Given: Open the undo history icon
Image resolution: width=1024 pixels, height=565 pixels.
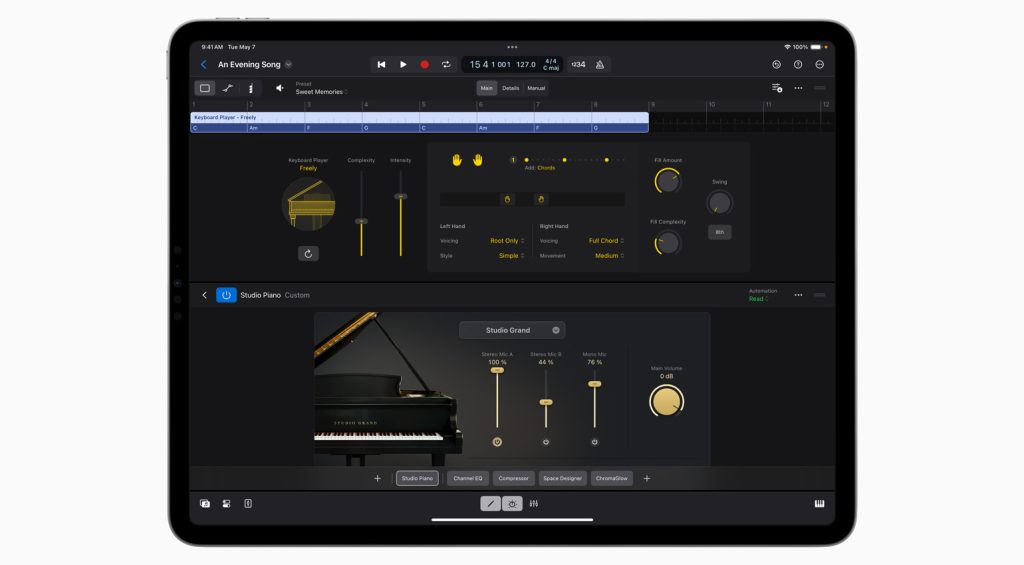Looking at the screenshot, I should [x=776, y=65].
